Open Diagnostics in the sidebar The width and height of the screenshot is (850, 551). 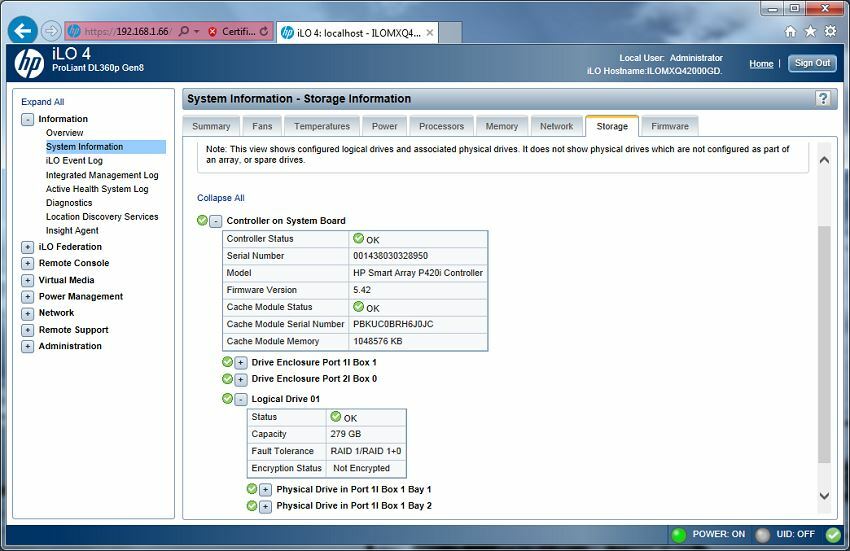[69, 203]
